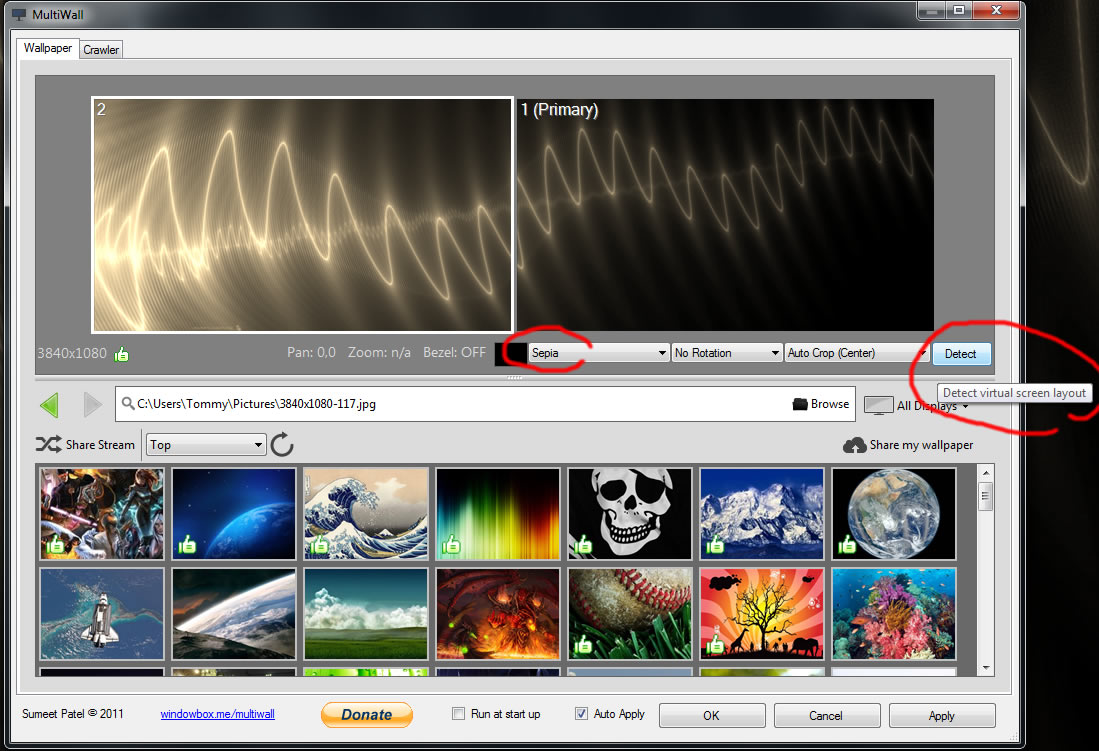
Task: Click Share my wallpaper cloud icon
Action: 854,445
